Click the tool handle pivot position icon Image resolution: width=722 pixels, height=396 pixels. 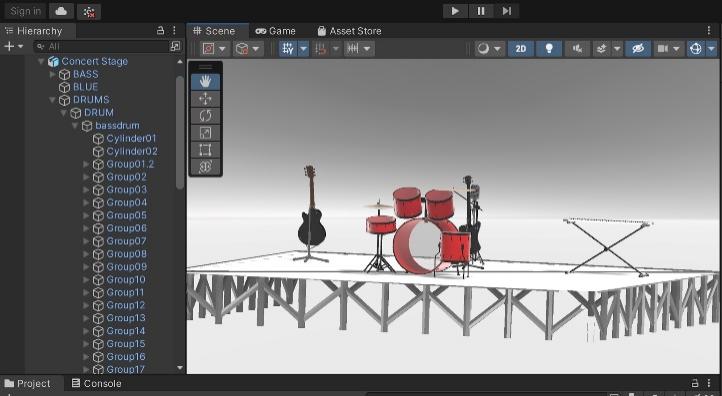pyautogui.click(x=209, y=48)
